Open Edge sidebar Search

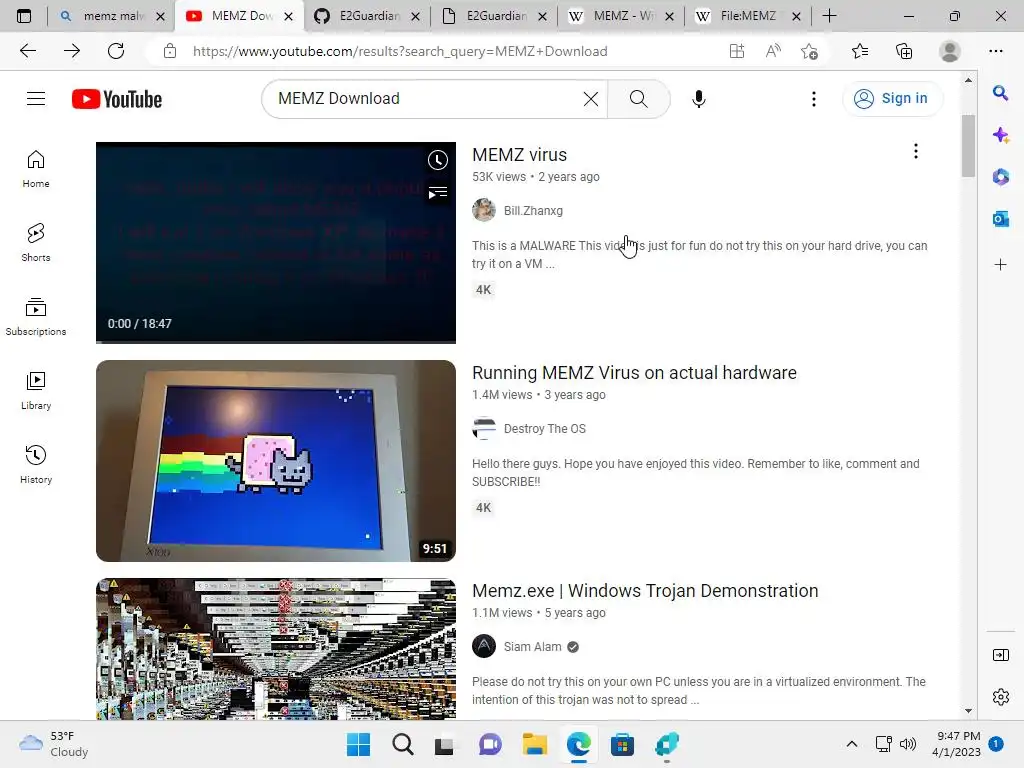click(1000, 93)
